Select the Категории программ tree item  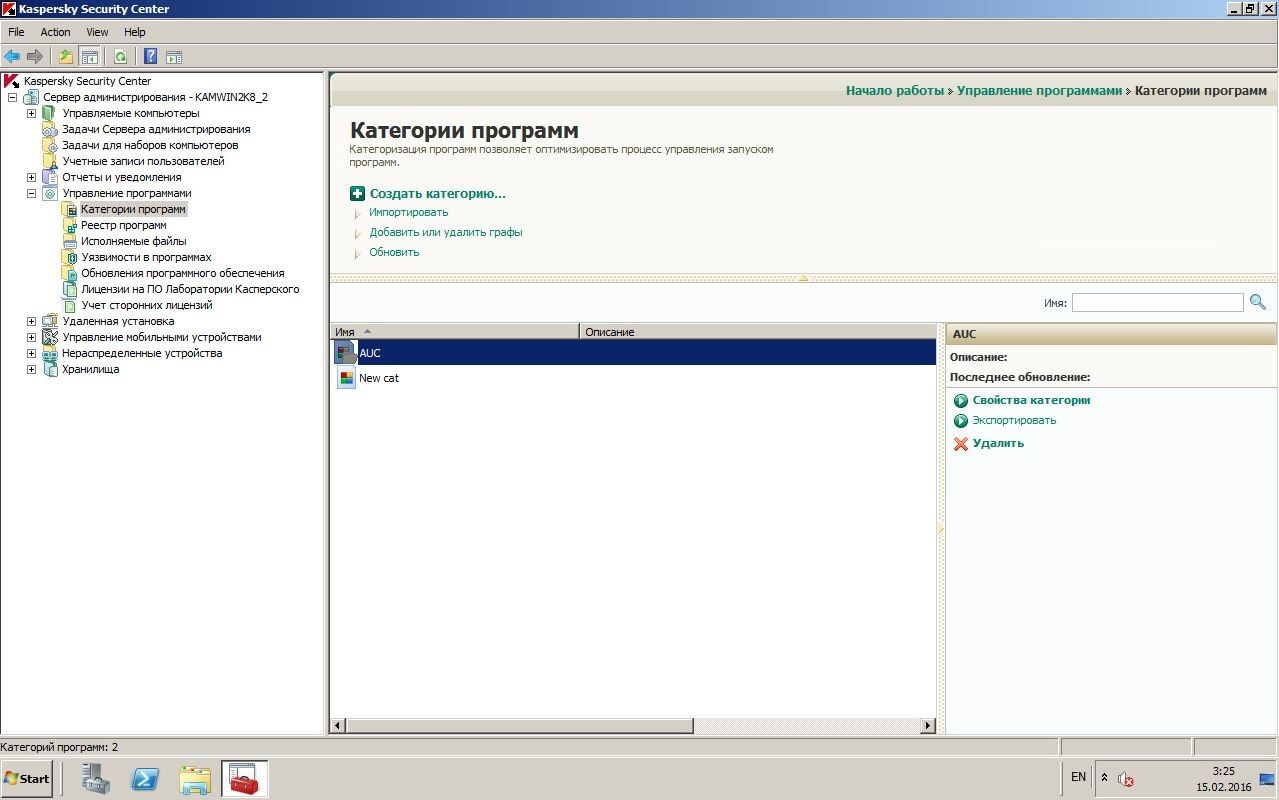point(133,209)
